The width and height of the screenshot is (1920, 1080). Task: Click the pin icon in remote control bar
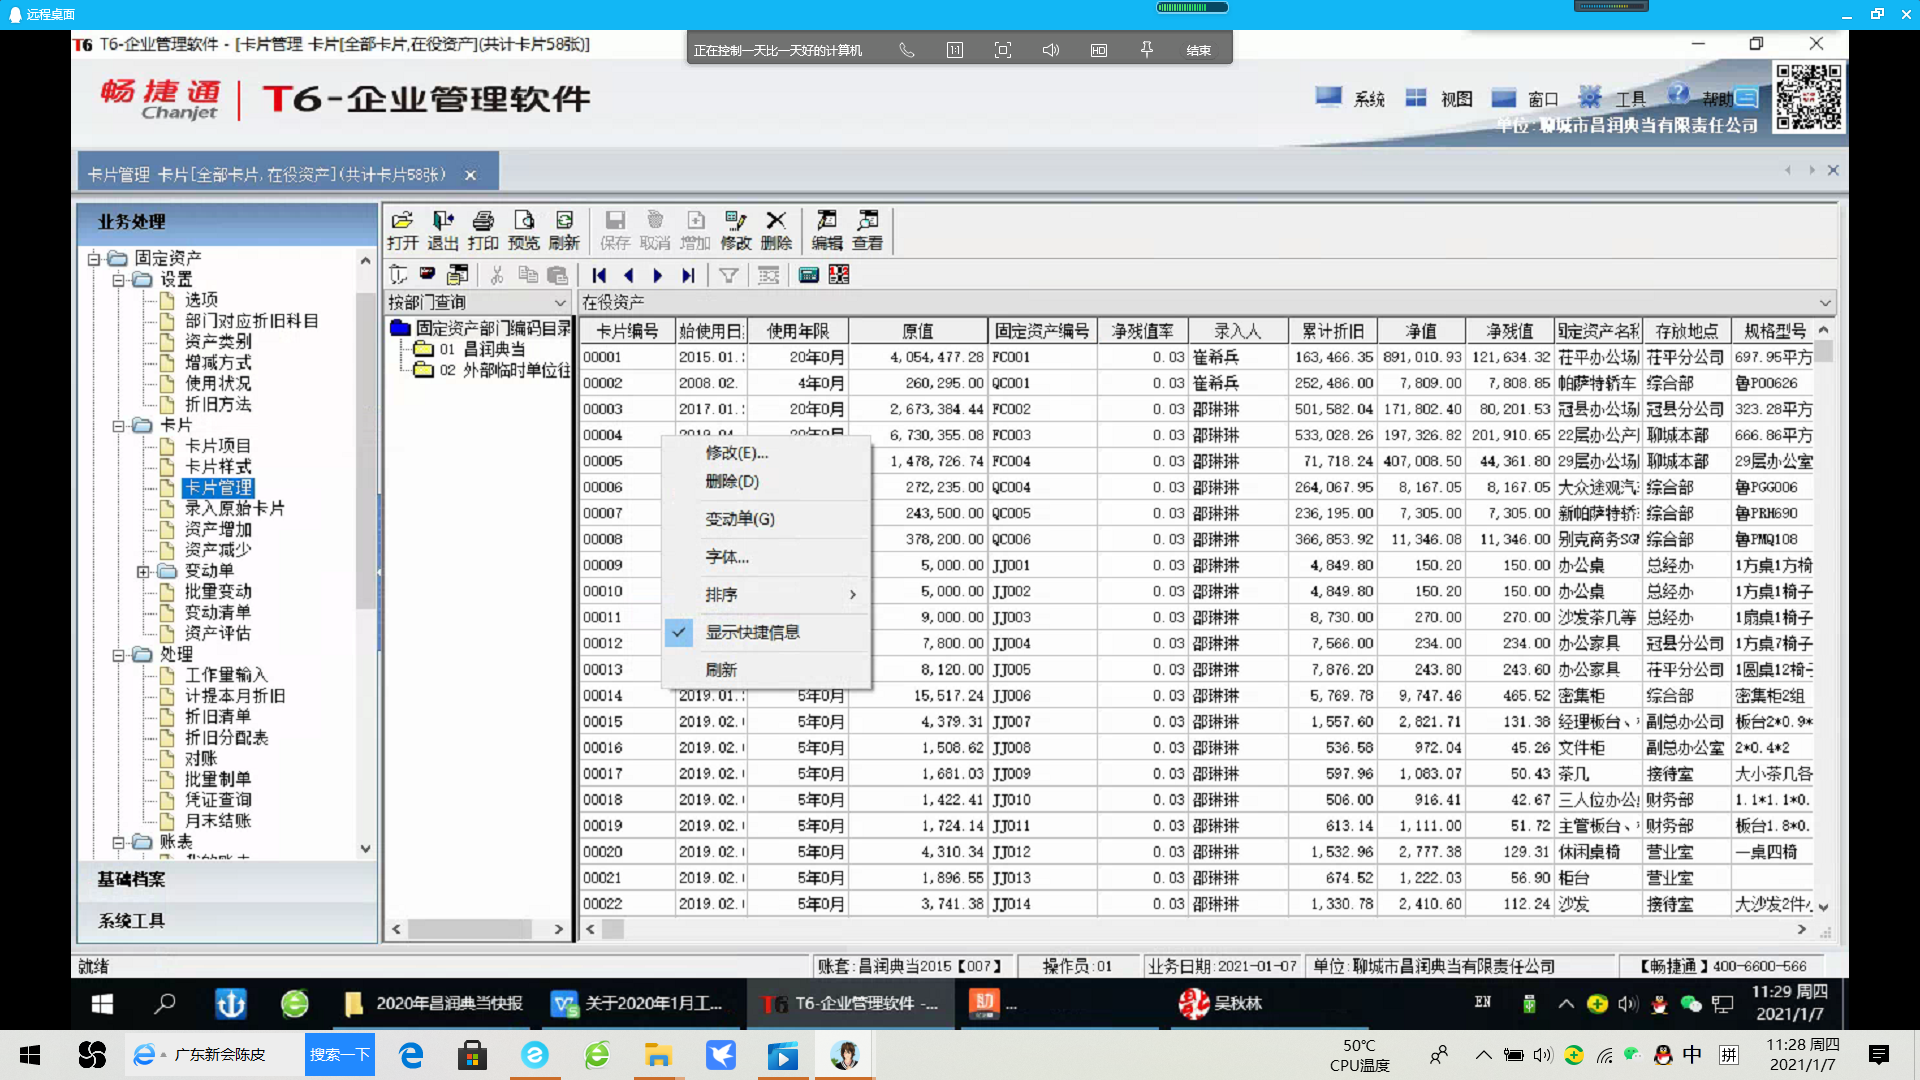coord(1147,50)
